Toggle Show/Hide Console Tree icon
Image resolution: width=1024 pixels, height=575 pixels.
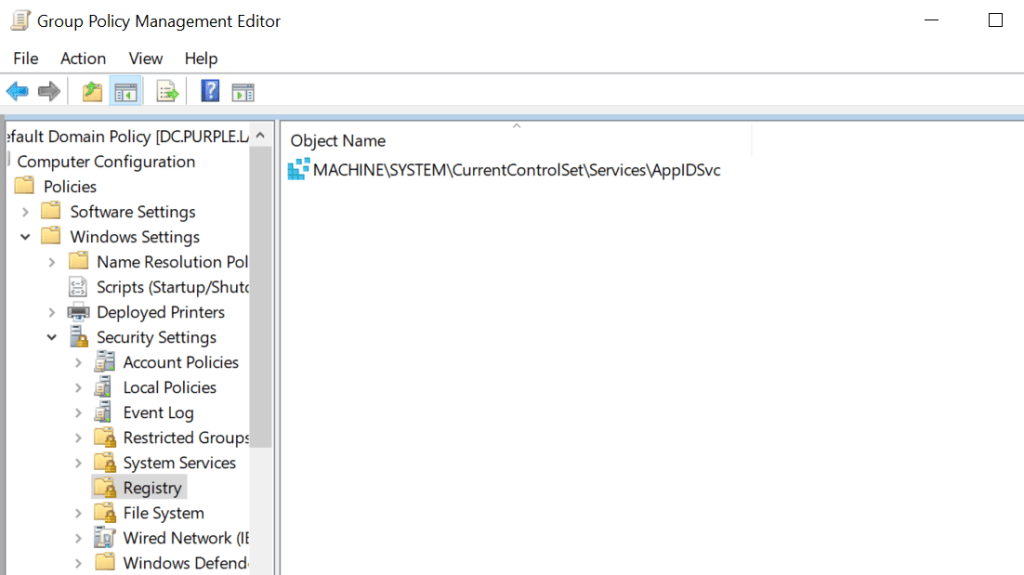tap(125, 92)
